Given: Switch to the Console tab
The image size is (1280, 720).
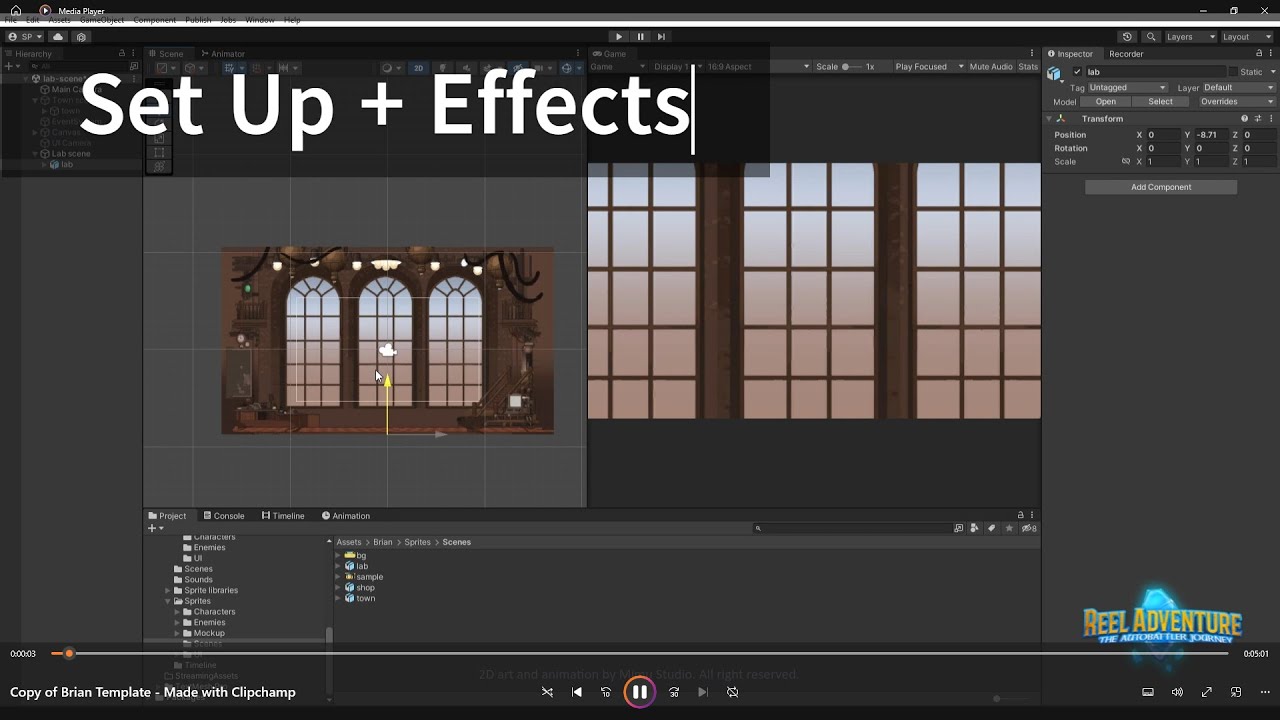Looking at the screenshot, I should 223,516.
